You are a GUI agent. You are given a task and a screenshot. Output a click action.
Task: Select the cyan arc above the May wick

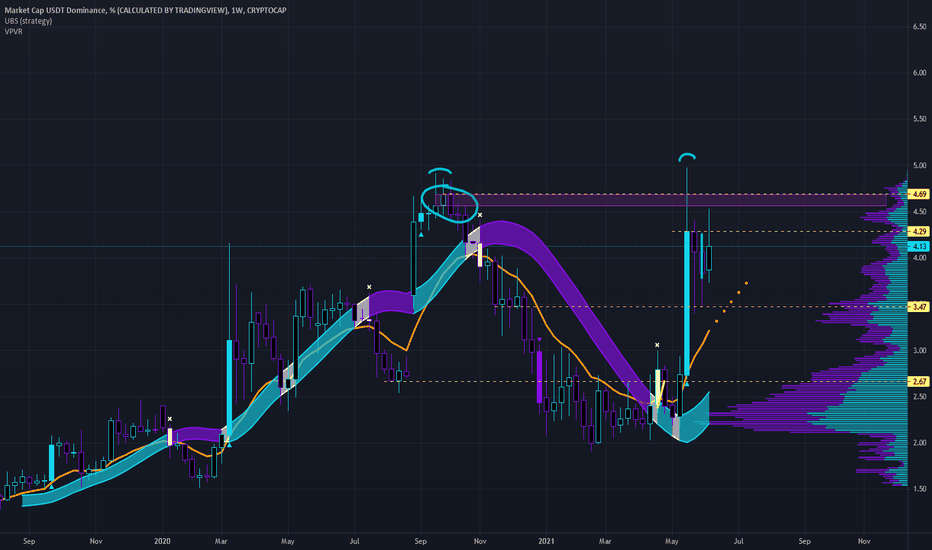687,157
